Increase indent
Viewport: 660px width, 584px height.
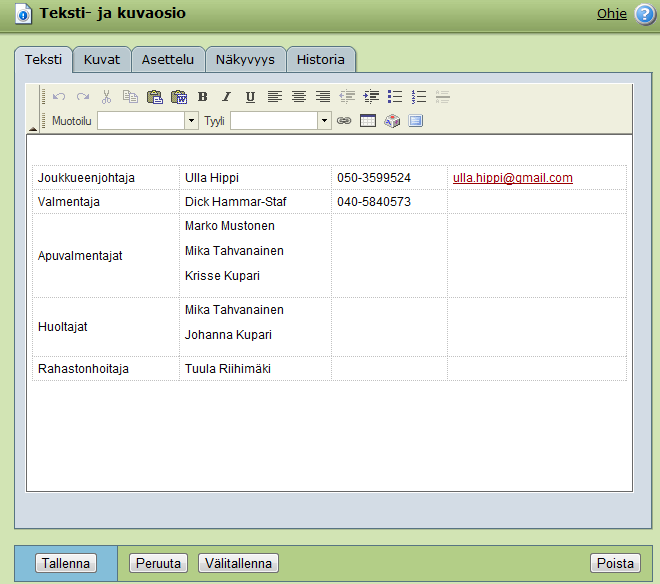371,97
